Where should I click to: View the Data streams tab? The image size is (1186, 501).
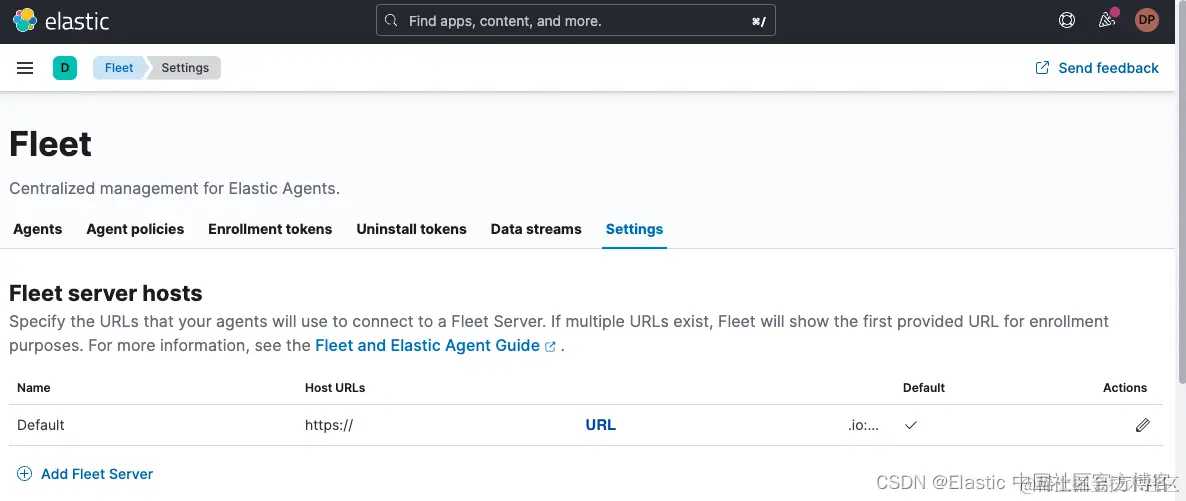click(536, 229)
